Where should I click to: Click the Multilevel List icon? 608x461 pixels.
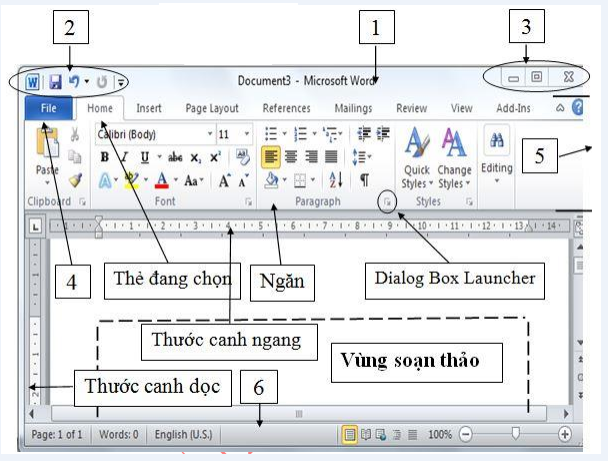click(x=330, y=134)
